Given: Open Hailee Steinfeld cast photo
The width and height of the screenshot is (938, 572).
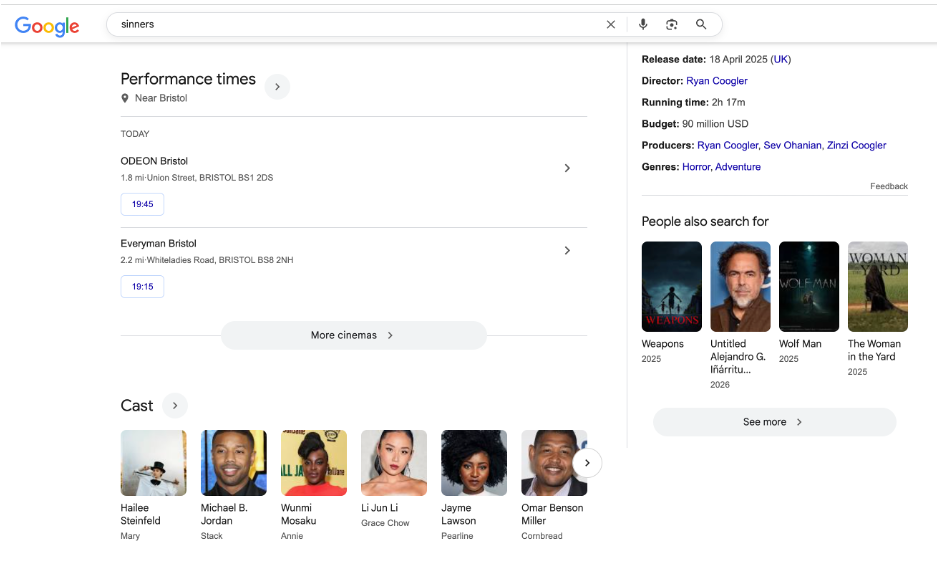Looking at the screenshot, I should (153, 463).
